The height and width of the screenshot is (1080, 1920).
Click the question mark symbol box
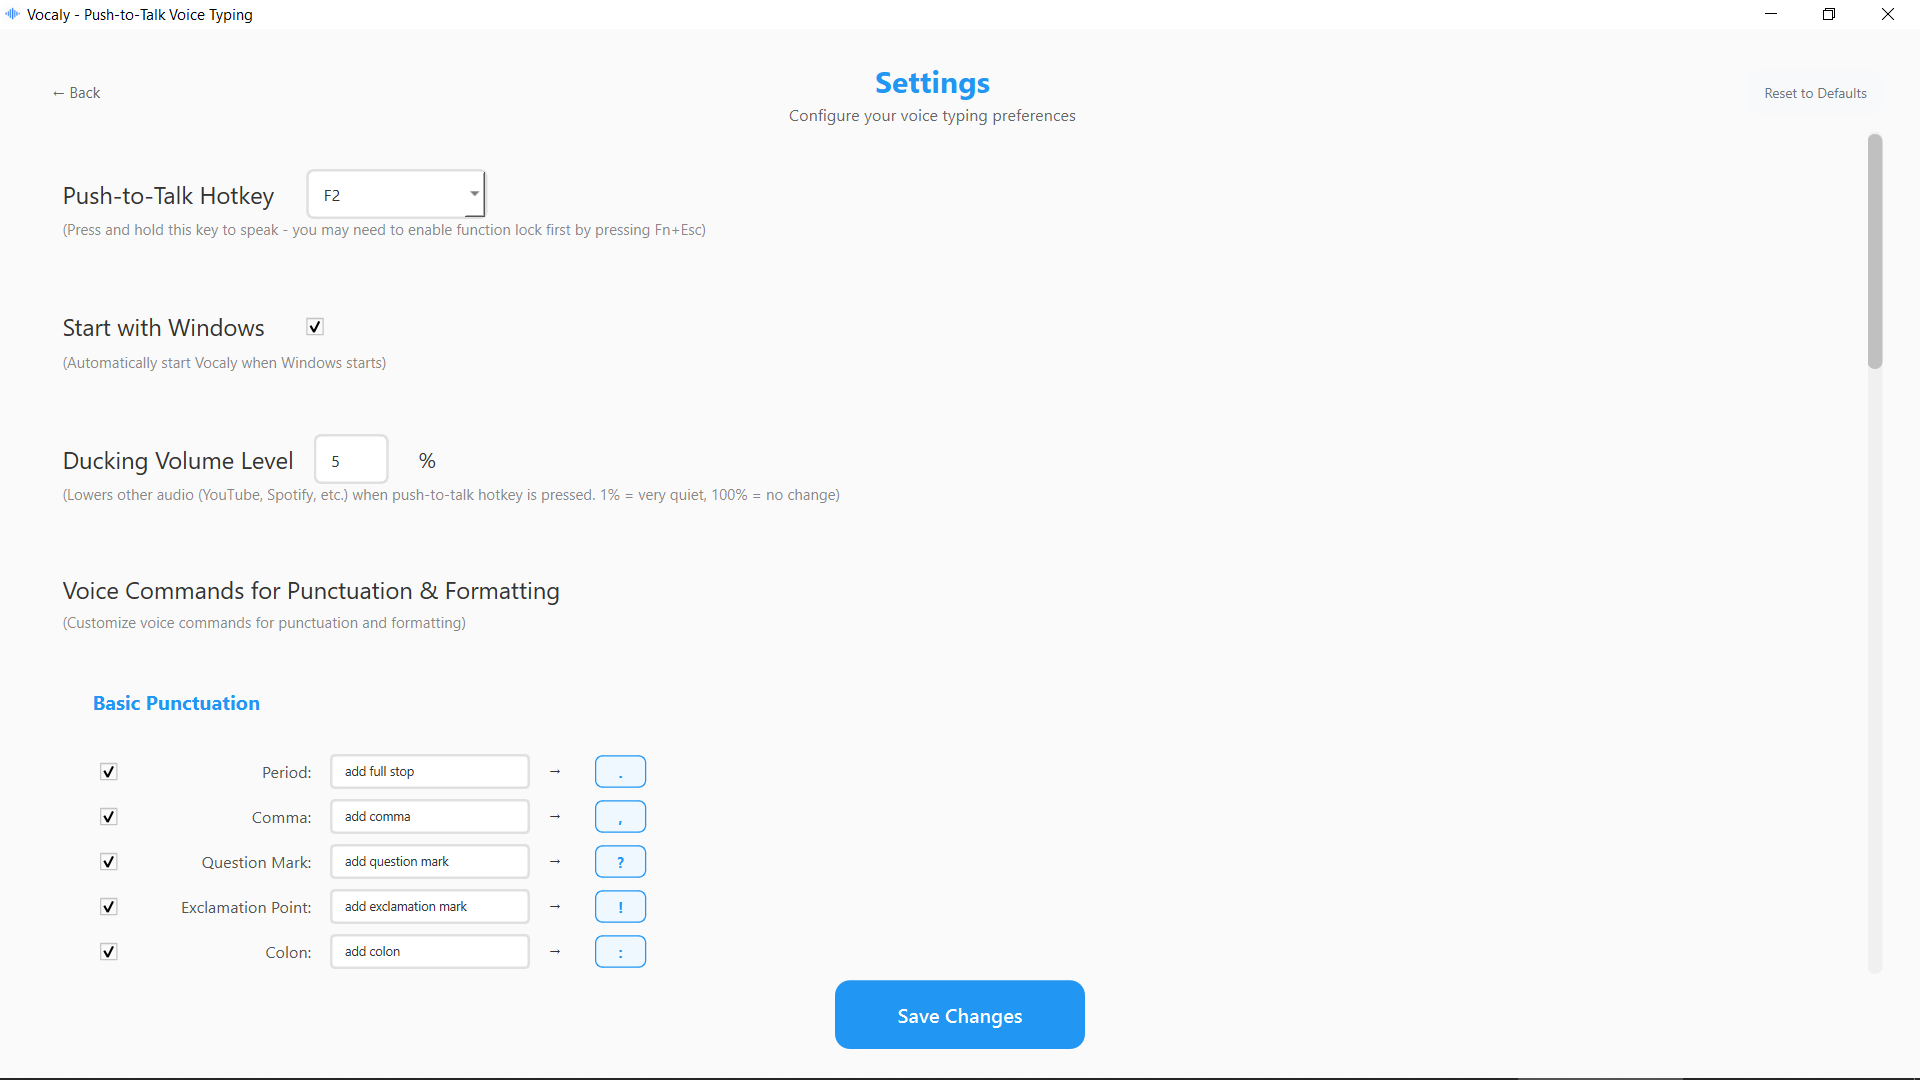pyautogui.click(x=620, y=862)
